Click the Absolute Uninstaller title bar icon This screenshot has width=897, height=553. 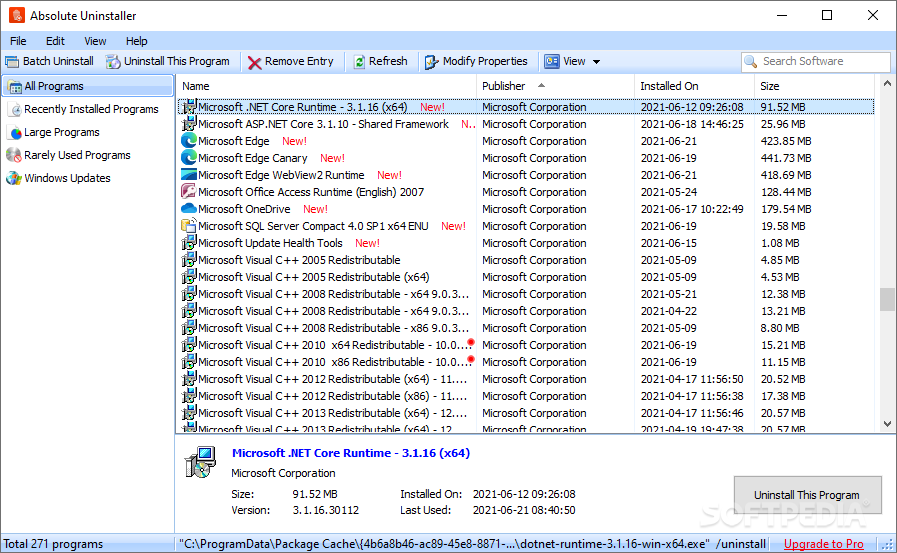(x=17, y=15)
